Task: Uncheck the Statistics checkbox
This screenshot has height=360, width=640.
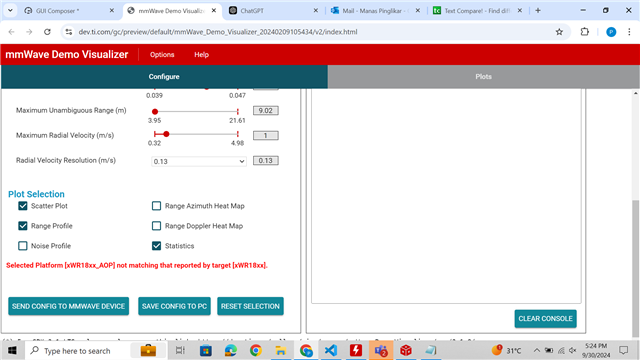Action: (x=156, y=246)
